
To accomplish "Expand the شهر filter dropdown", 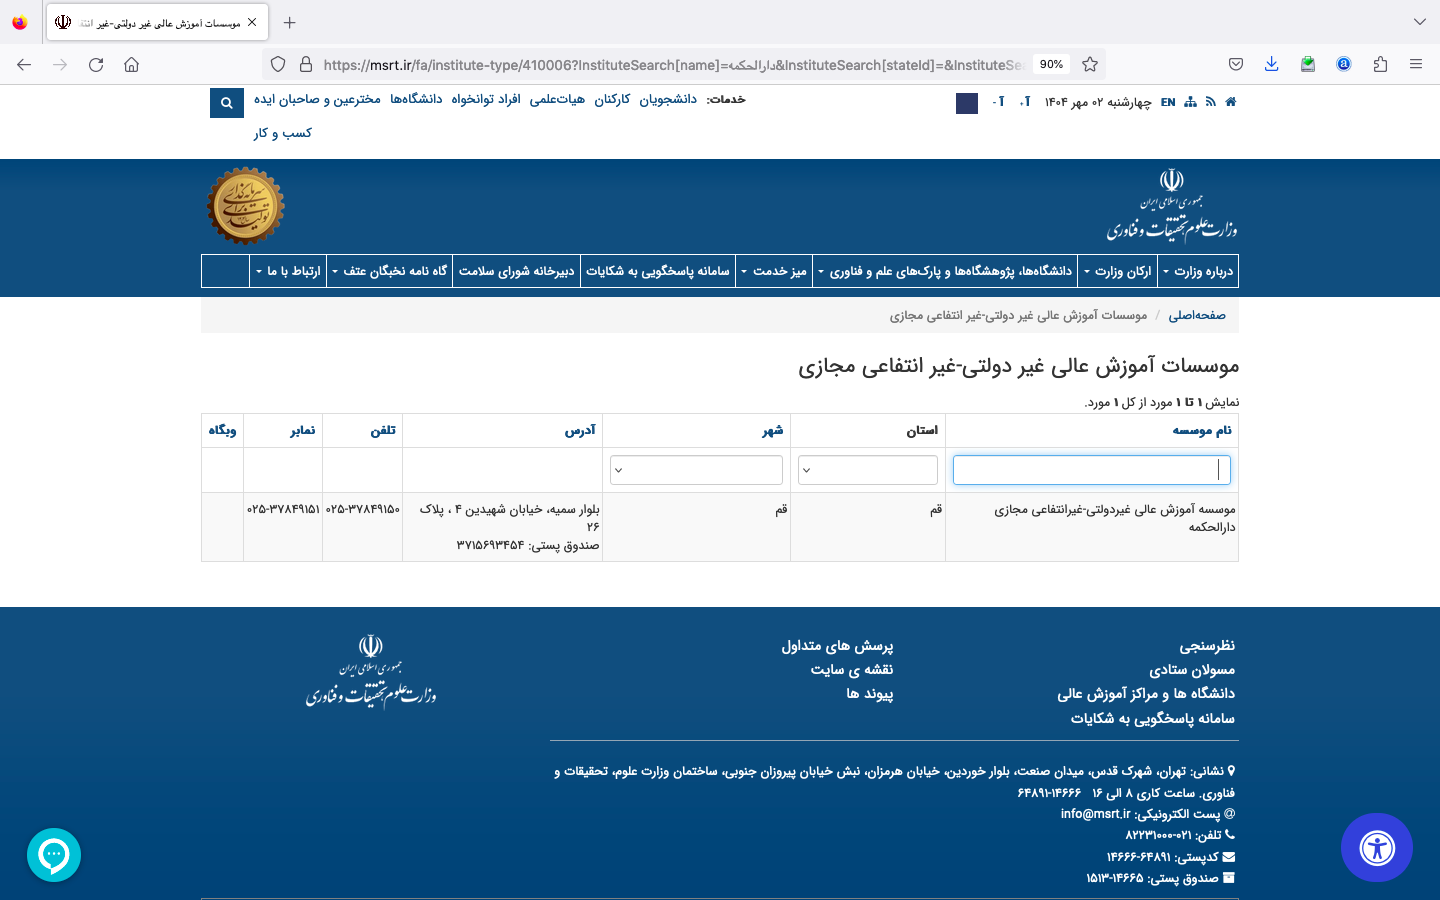I will 696,470.
